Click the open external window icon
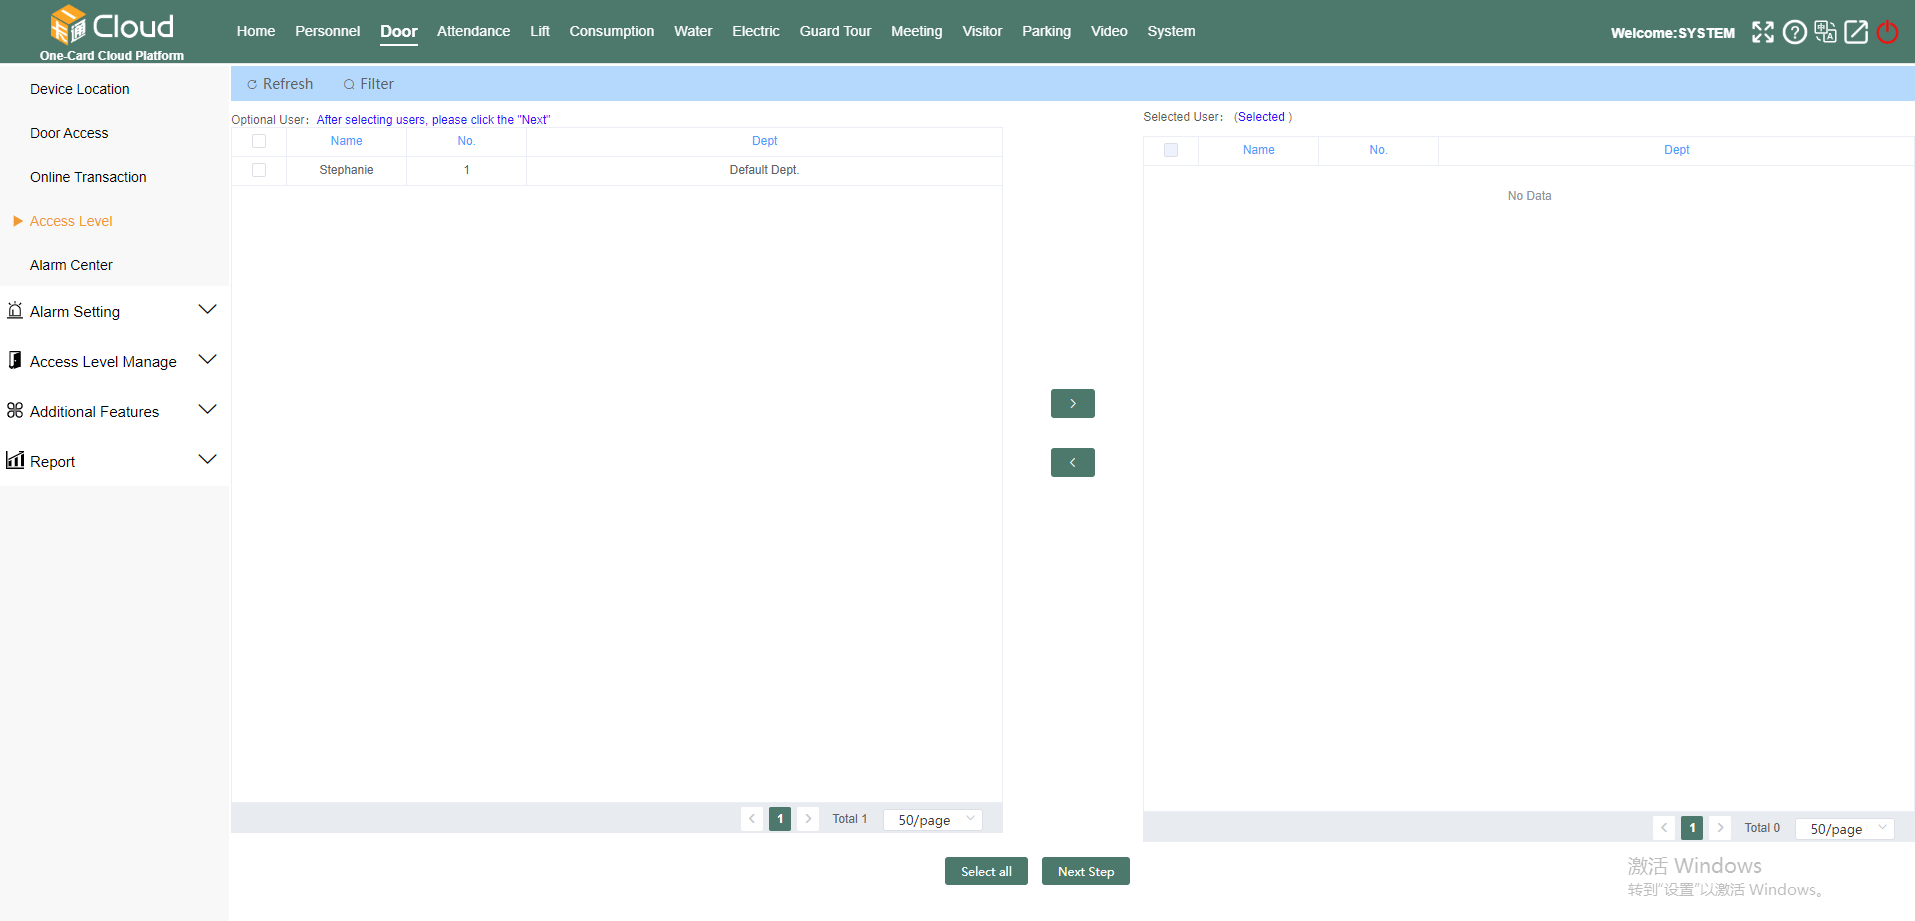Image resolution: width=1915 pixels, height=921 pixels. (1856, 32)
